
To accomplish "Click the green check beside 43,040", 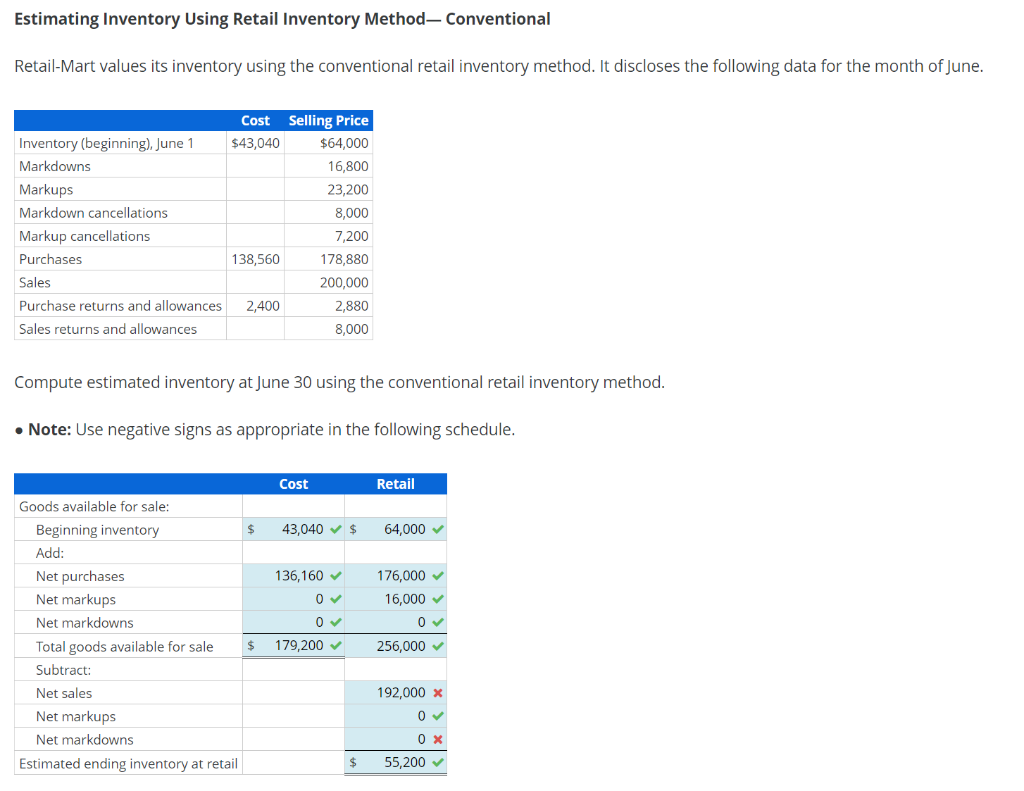I will click(336, 530).
